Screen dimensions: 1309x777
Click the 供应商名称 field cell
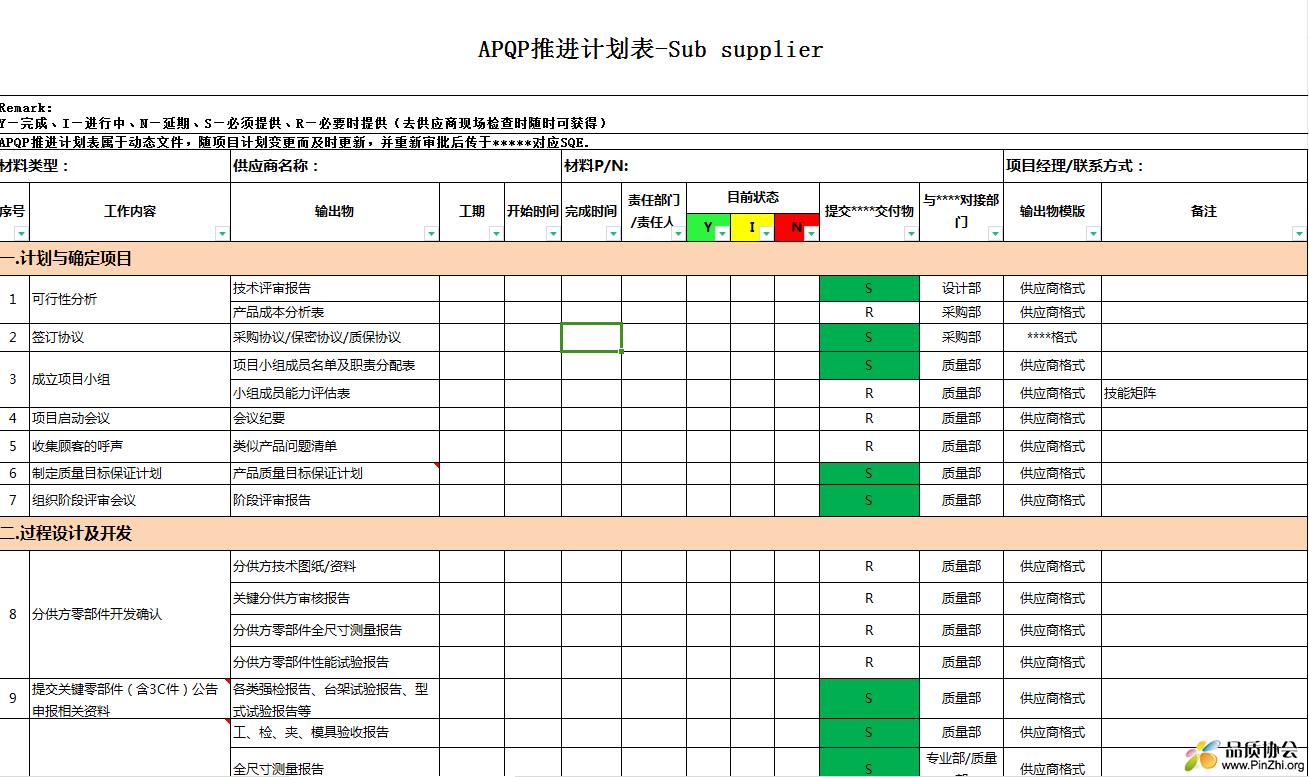pos(396,166)
